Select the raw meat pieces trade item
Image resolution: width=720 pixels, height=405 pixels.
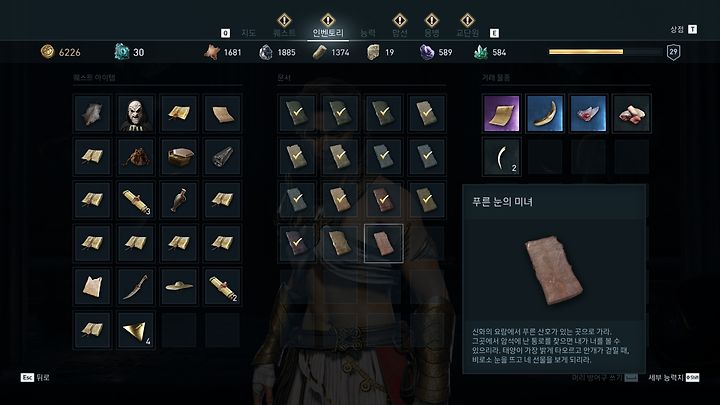631,113
